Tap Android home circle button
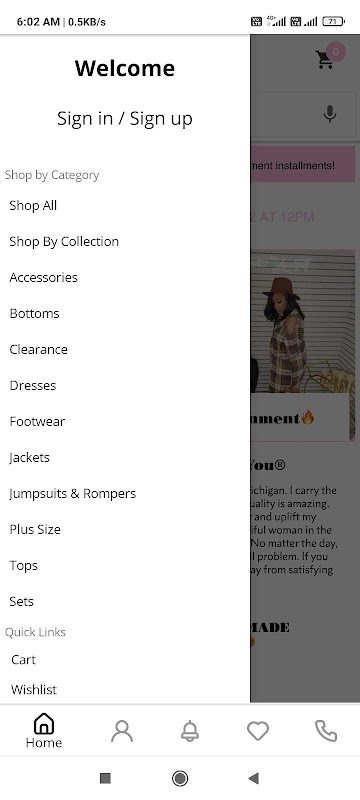This screenshot has width=360, height=800. [179, 778]
